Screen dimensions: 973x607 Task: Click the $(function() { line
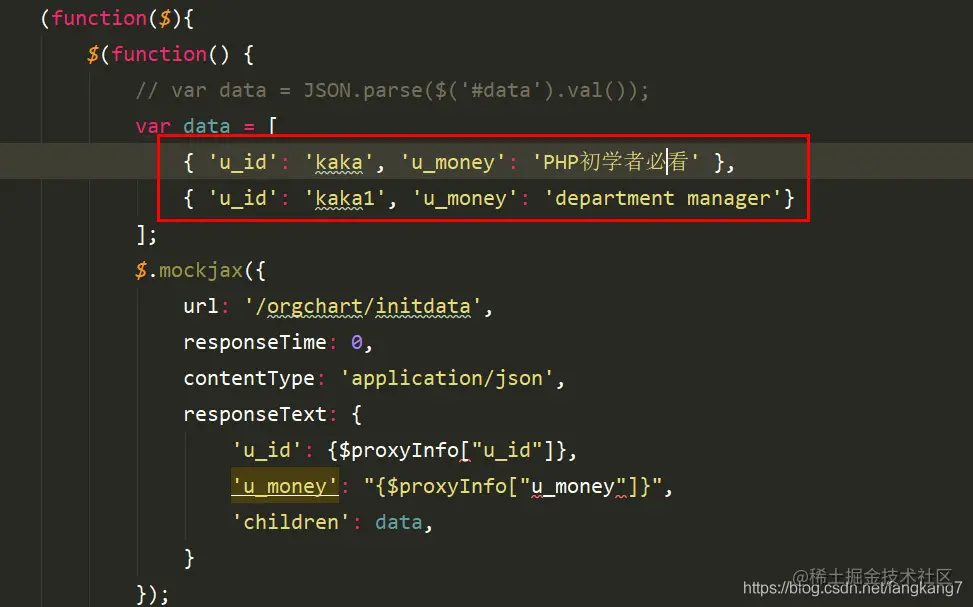170,54
